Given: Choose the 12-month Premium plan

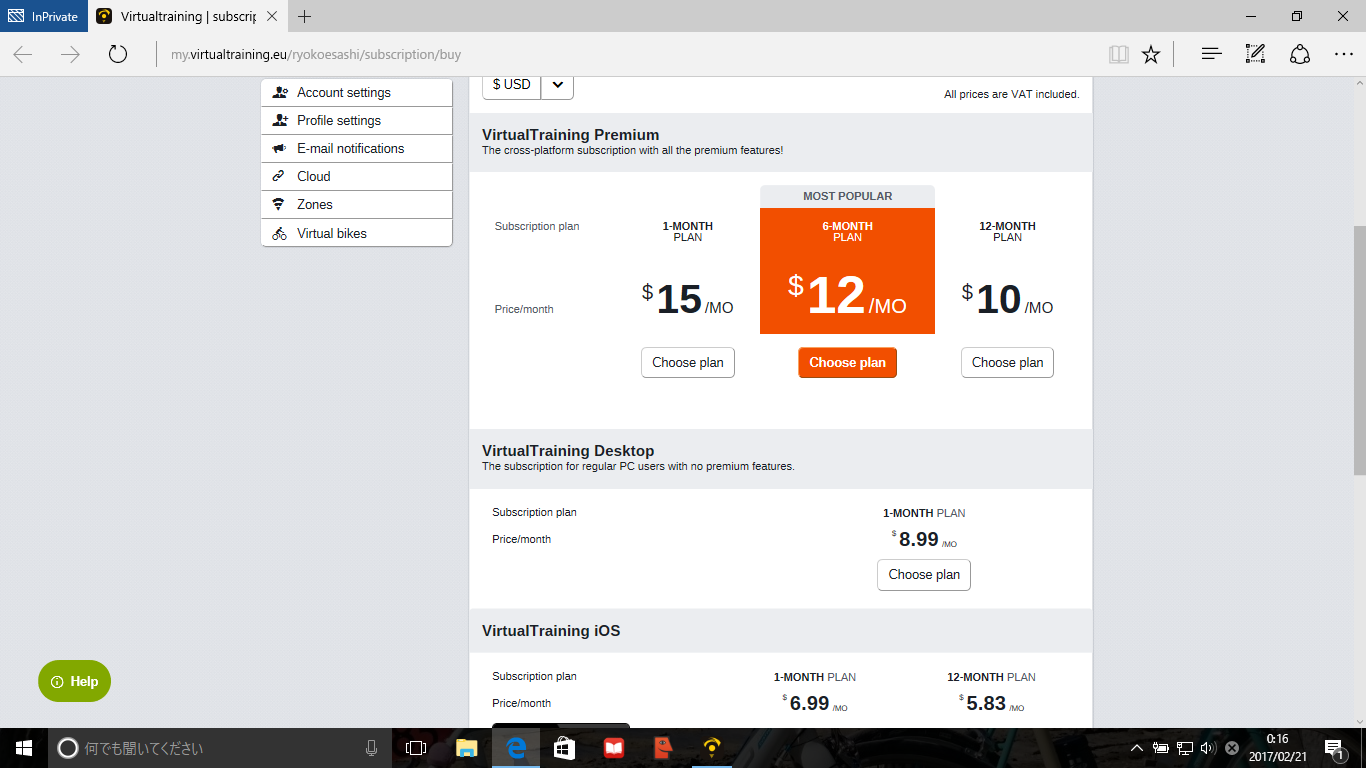Looking at the screenshot, I should click(x=1007, y=362).
